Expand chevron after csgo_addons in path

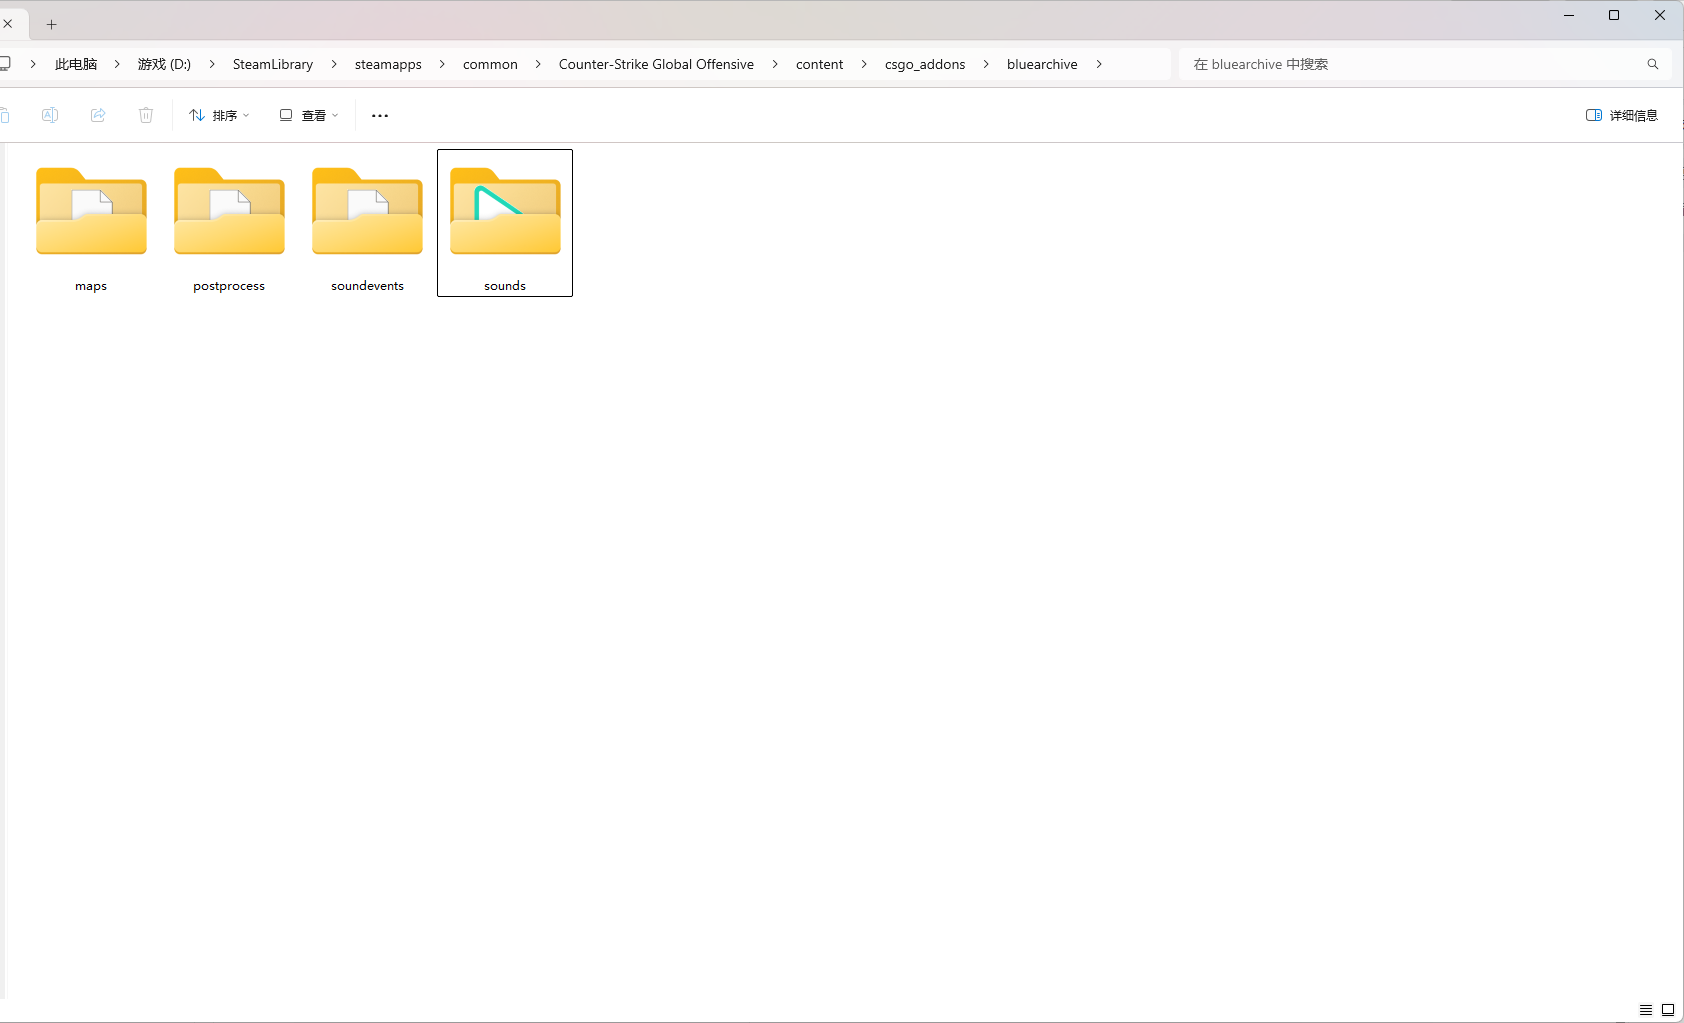point(986,64)
